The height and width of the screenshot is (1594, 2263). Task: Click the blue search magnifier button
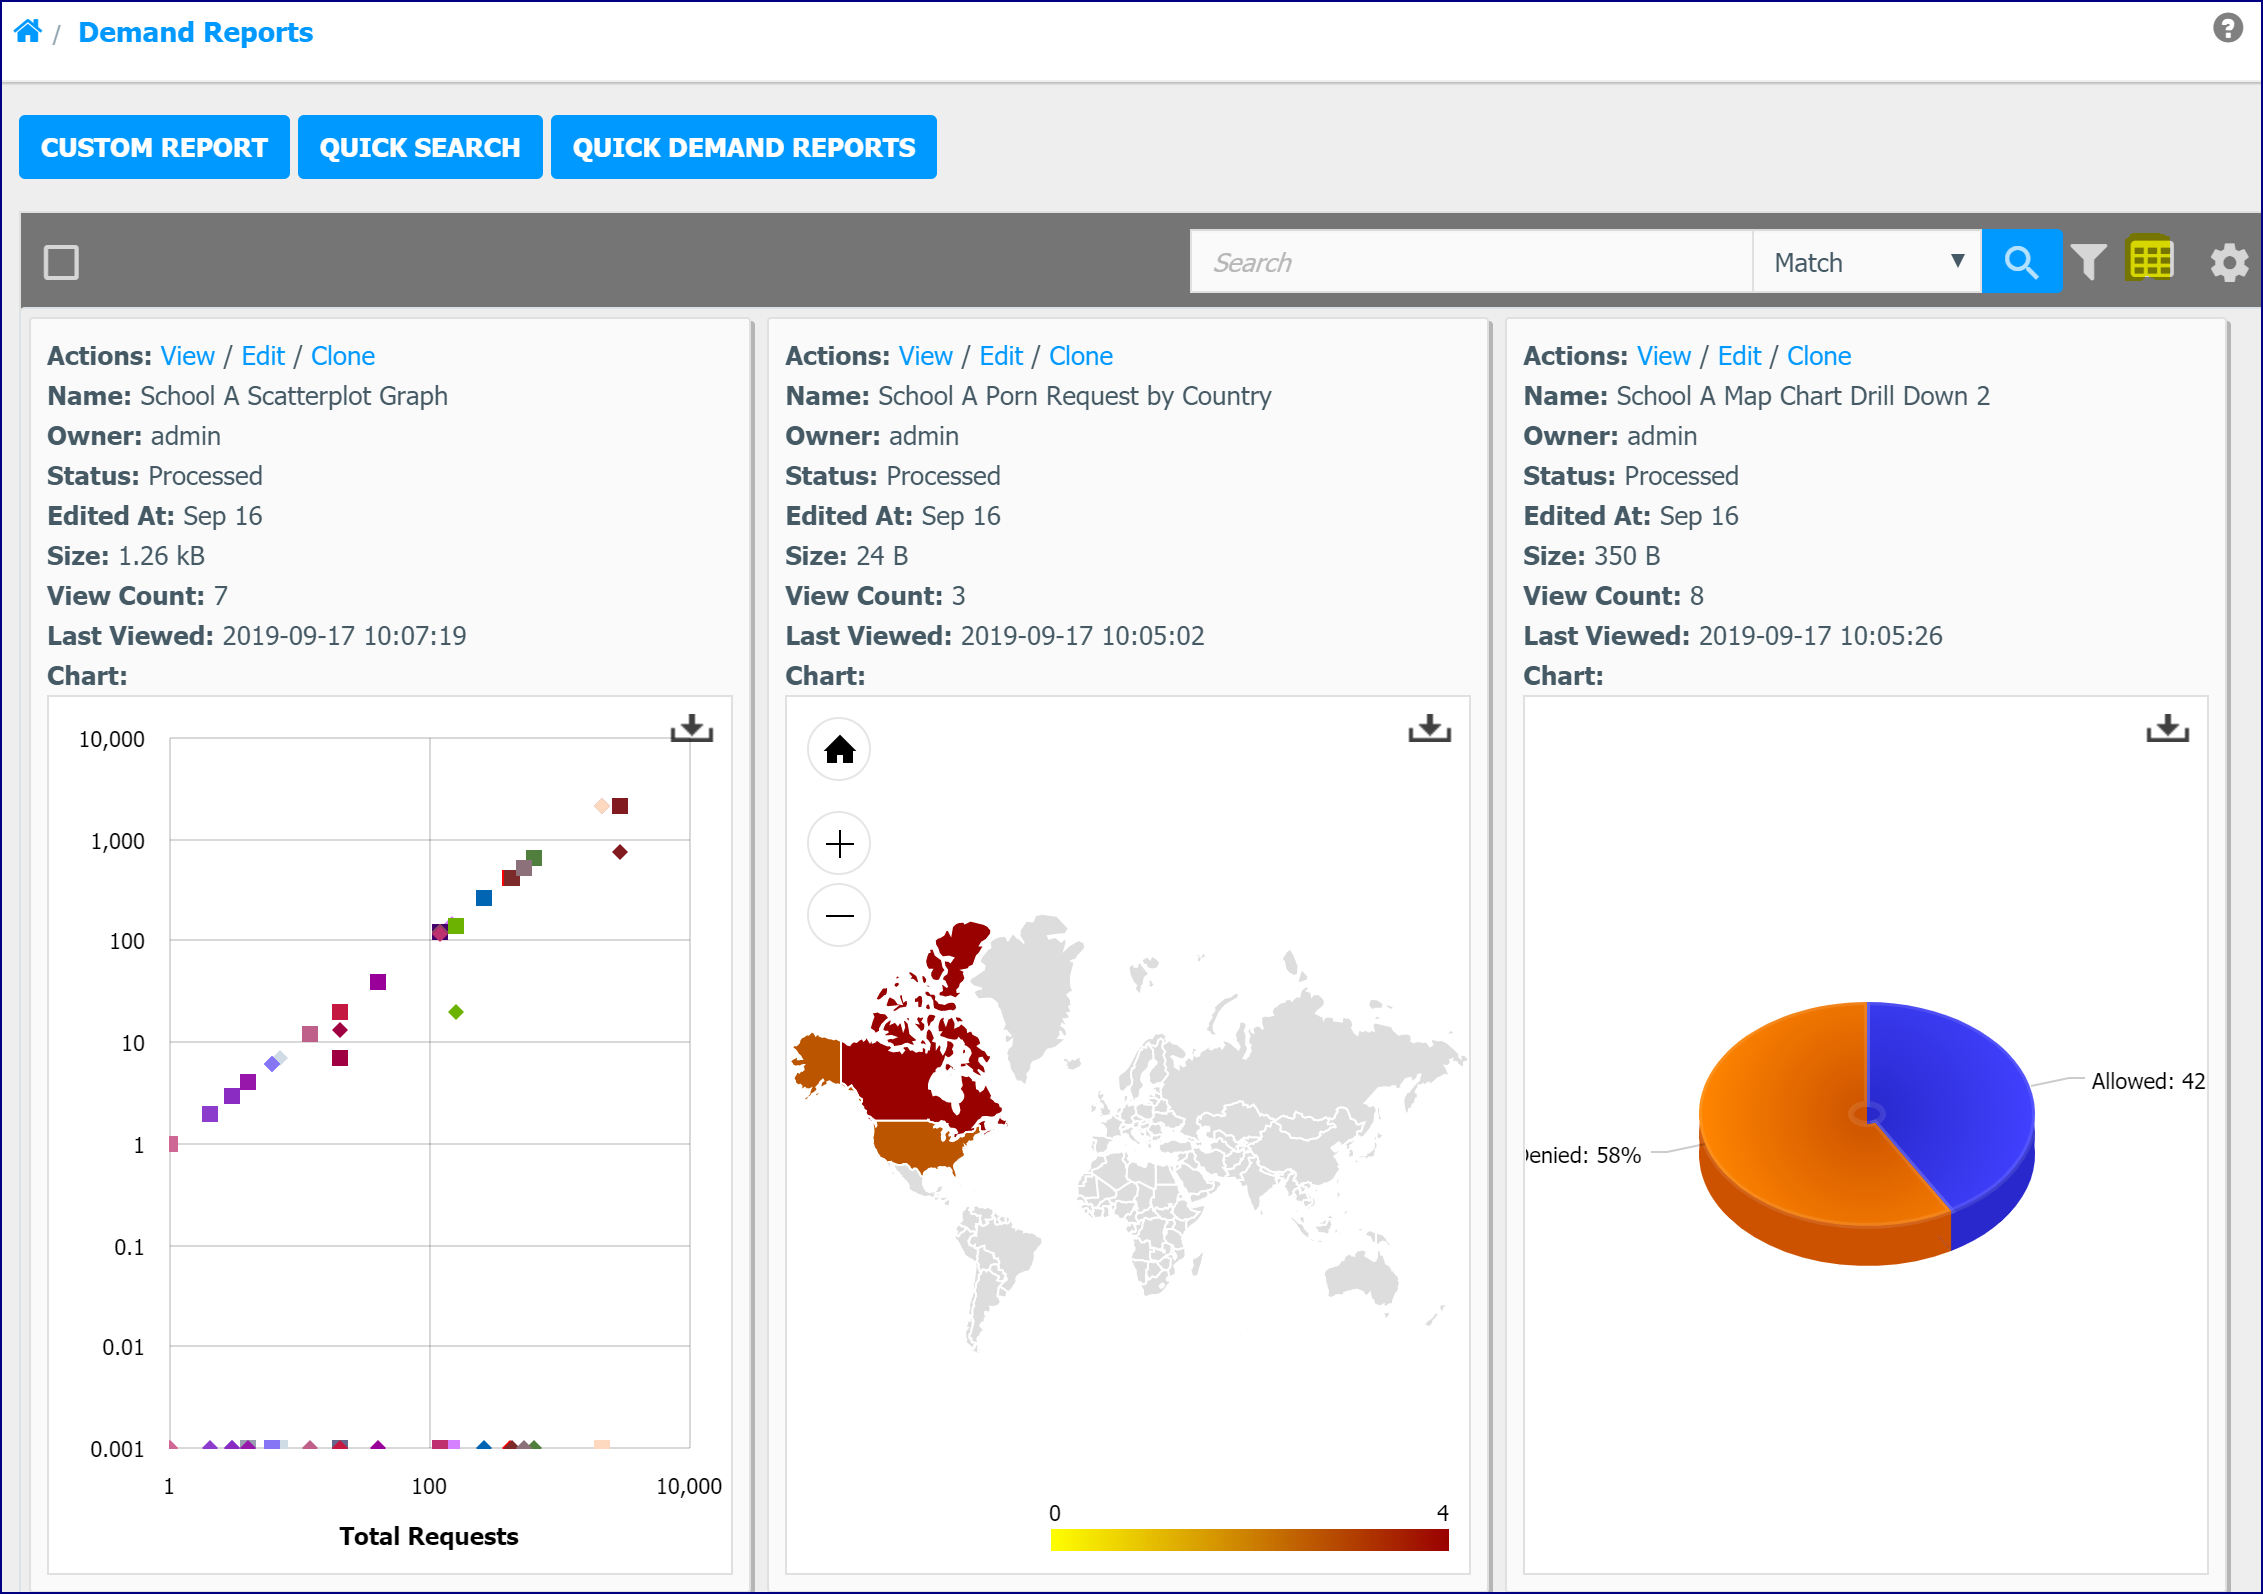pyautogui.click(x=2021, y=262)
